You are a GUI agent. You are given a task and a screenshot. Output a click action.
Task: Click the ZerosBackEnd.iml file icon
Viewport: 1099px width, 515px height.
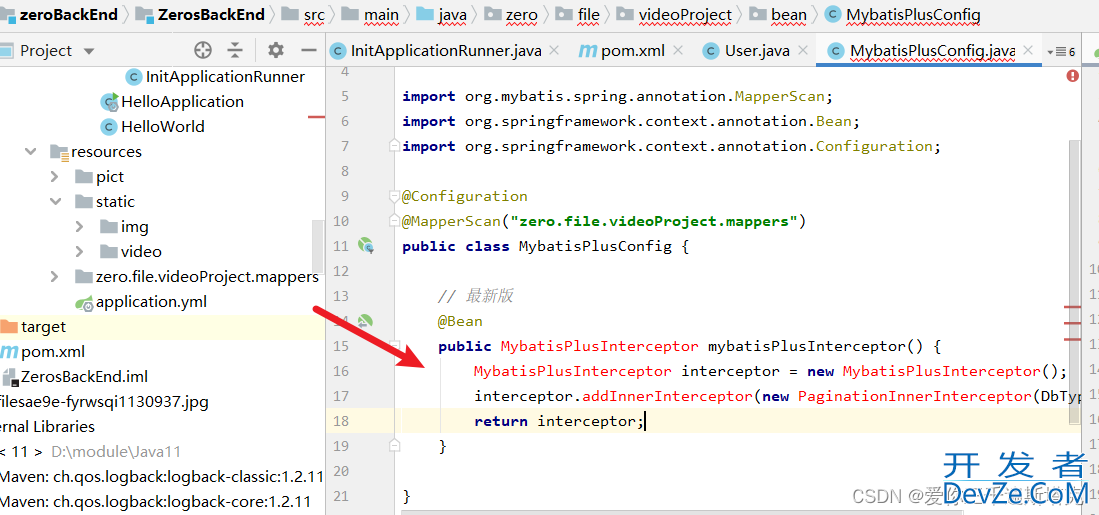[x=9, y=377]
